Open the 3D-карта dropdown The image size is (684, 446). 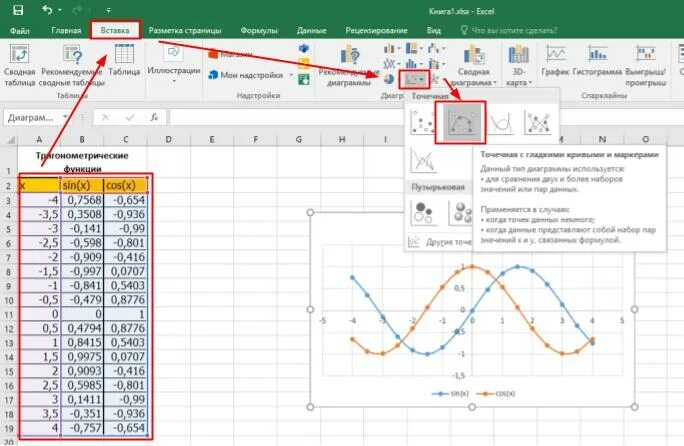[x=518, y=65]
